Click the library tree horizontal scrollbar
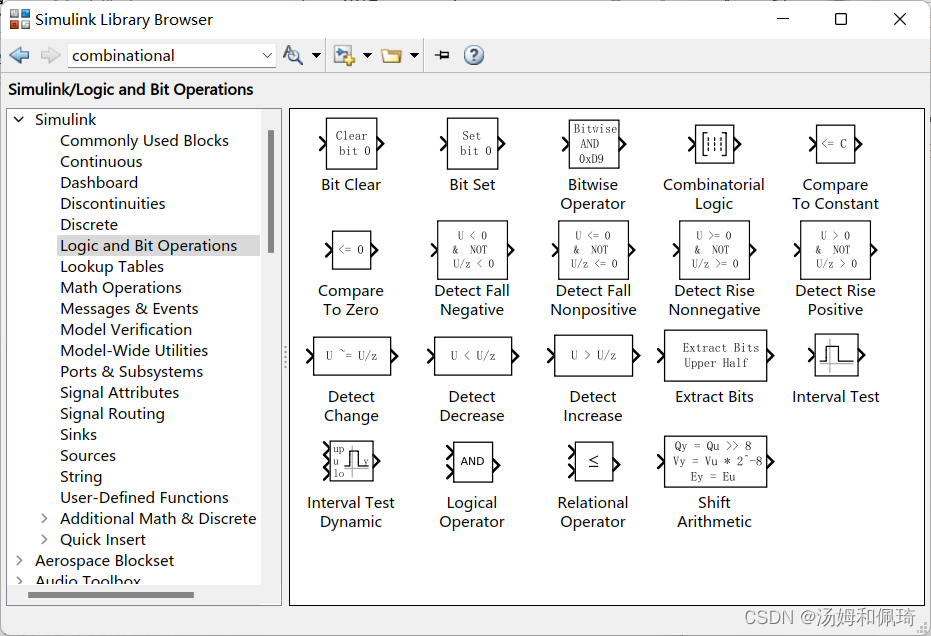Image resolution: width=931 pixels, height=636 pixels. 110,594
